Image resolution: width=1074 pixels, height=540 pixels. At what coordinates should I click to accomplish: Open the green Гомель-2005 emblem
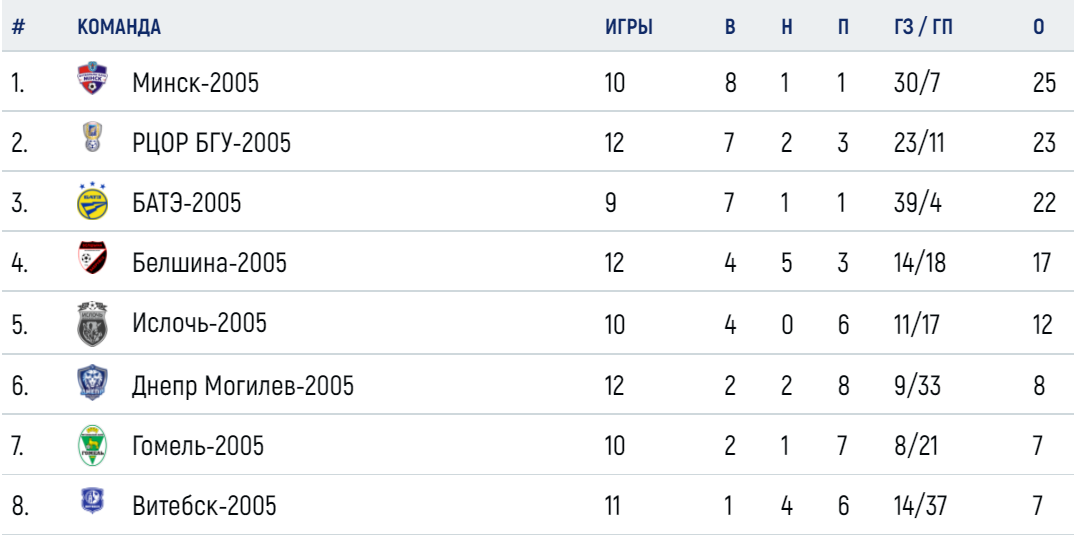pyautogui.click(x=92, y=445)
